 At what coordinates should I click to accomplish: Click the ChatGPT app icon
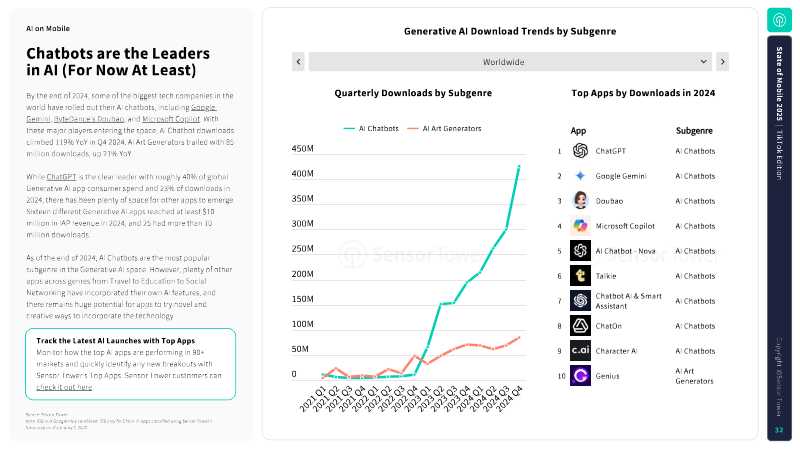pos(580,151)
